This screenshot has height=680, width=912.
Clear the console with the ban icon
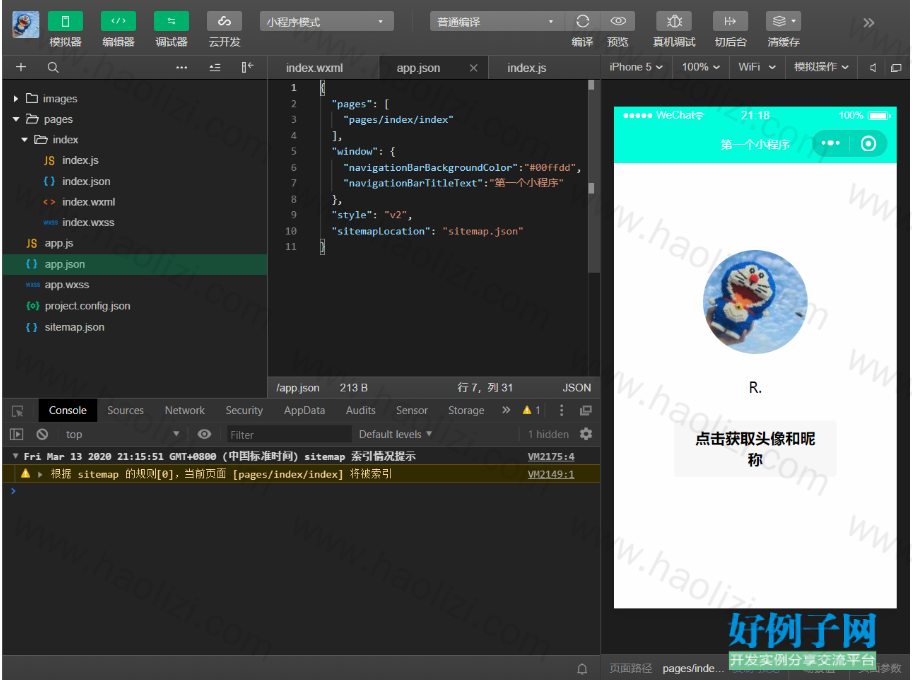pyautogui.click(x=42, y=435)
